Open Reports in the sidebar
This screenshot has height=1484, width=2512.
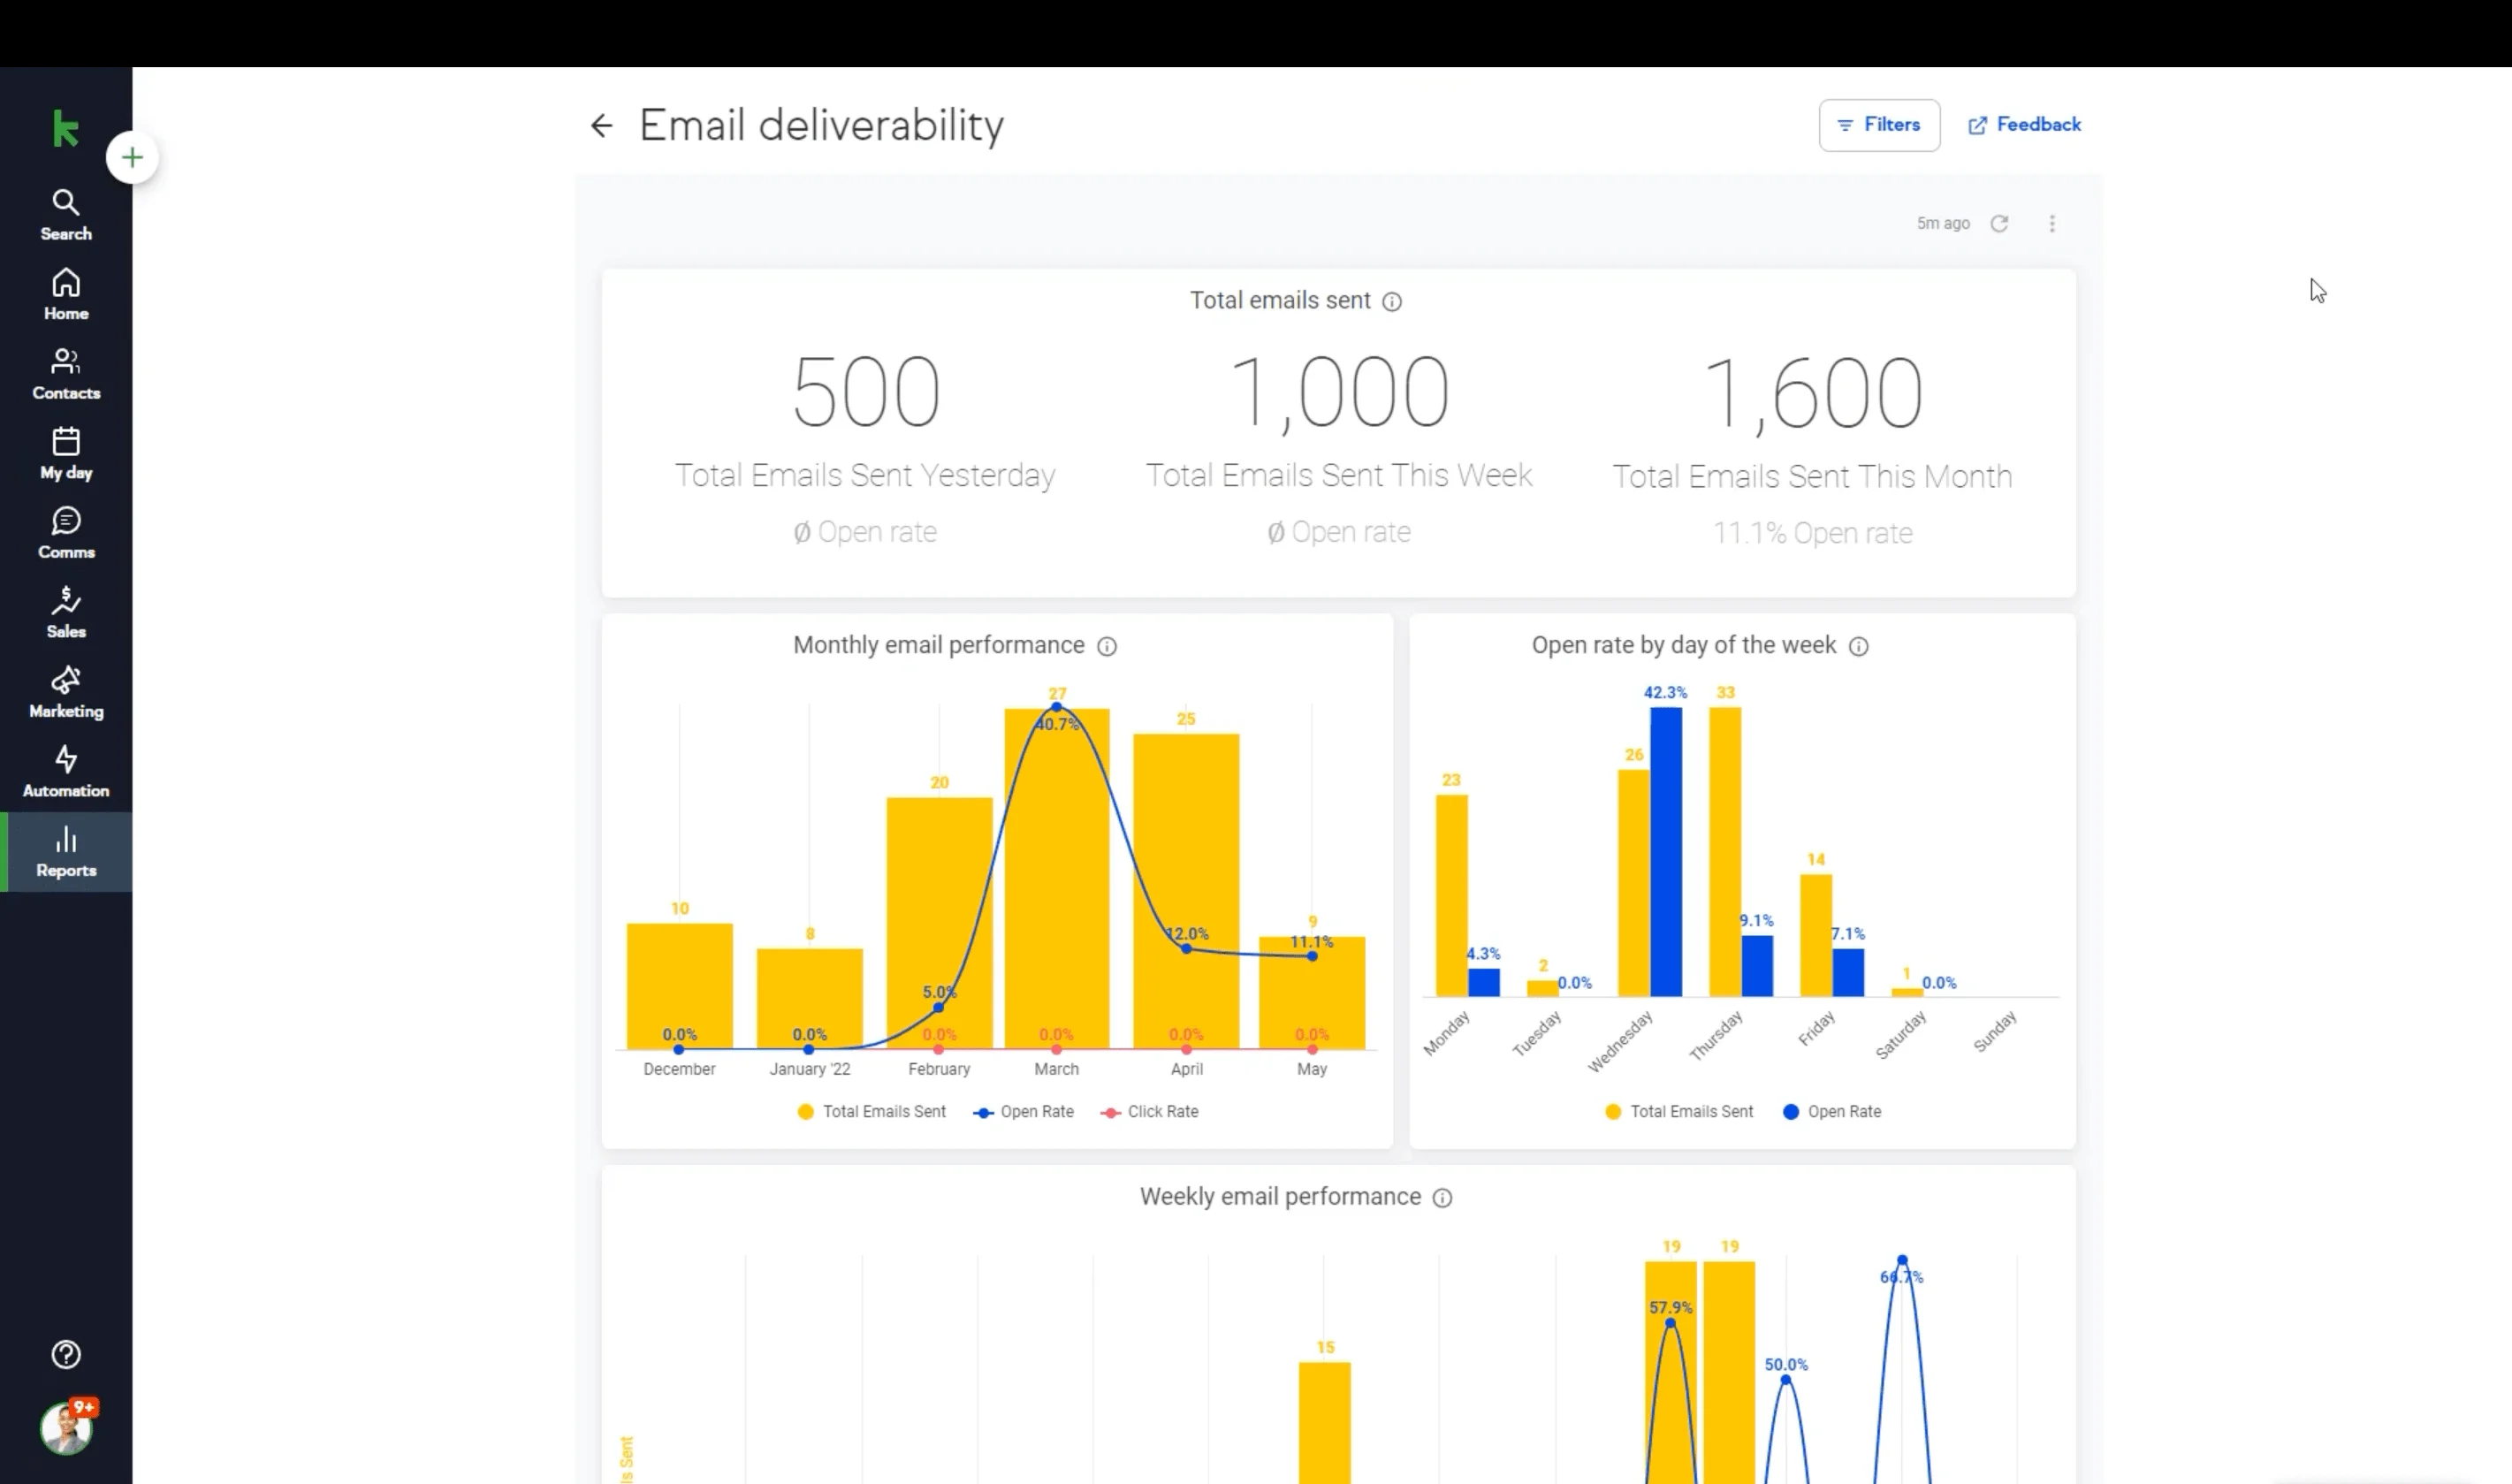tap(66, 851)
